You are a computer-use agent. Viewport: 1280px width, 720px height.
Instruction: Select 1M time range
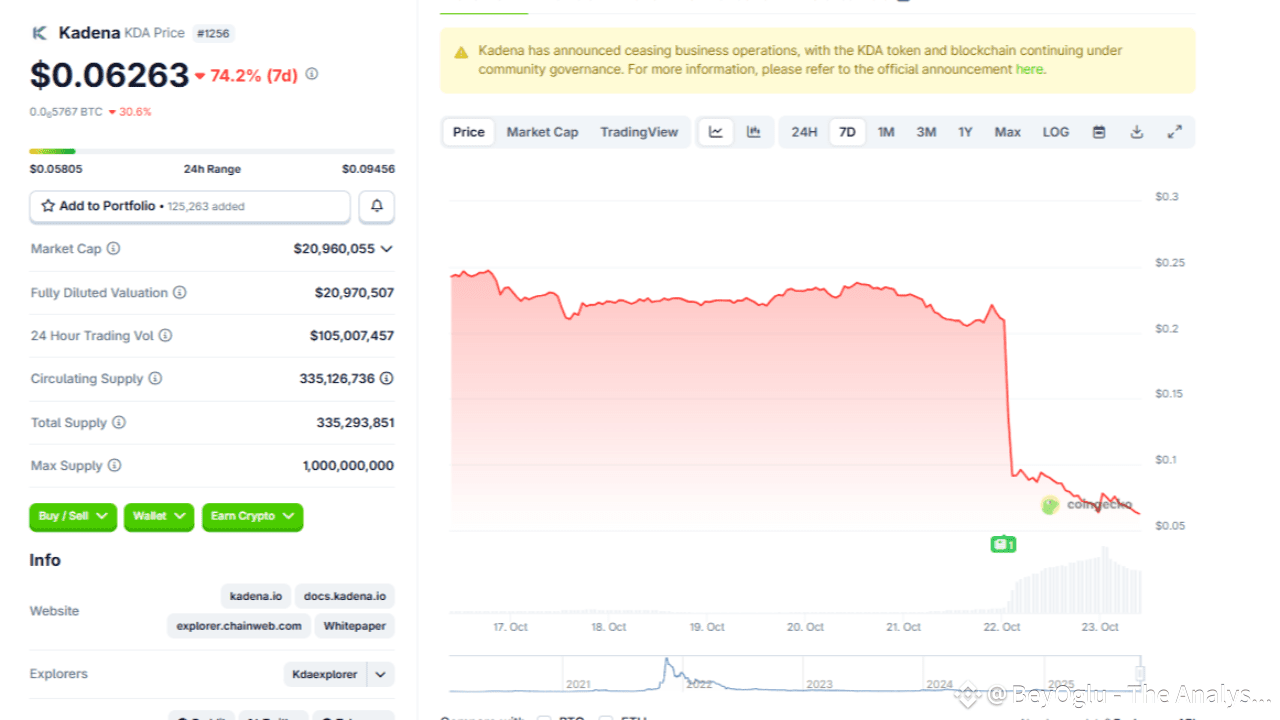coord(886,132)
